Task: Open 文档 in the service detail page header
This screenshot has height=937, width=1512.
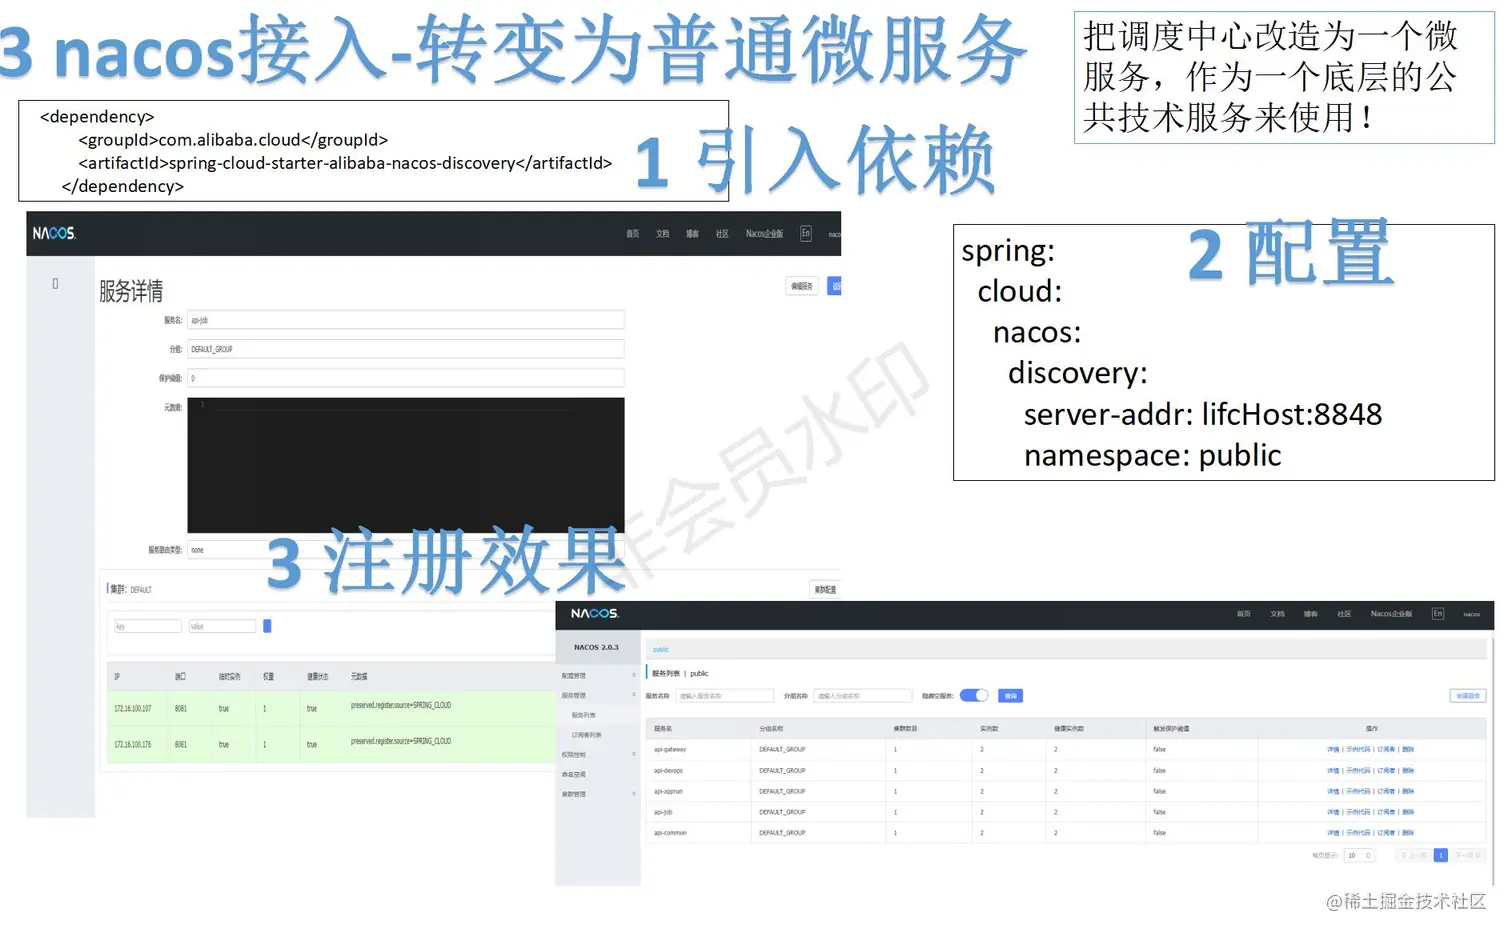Action: coord(662,234)
